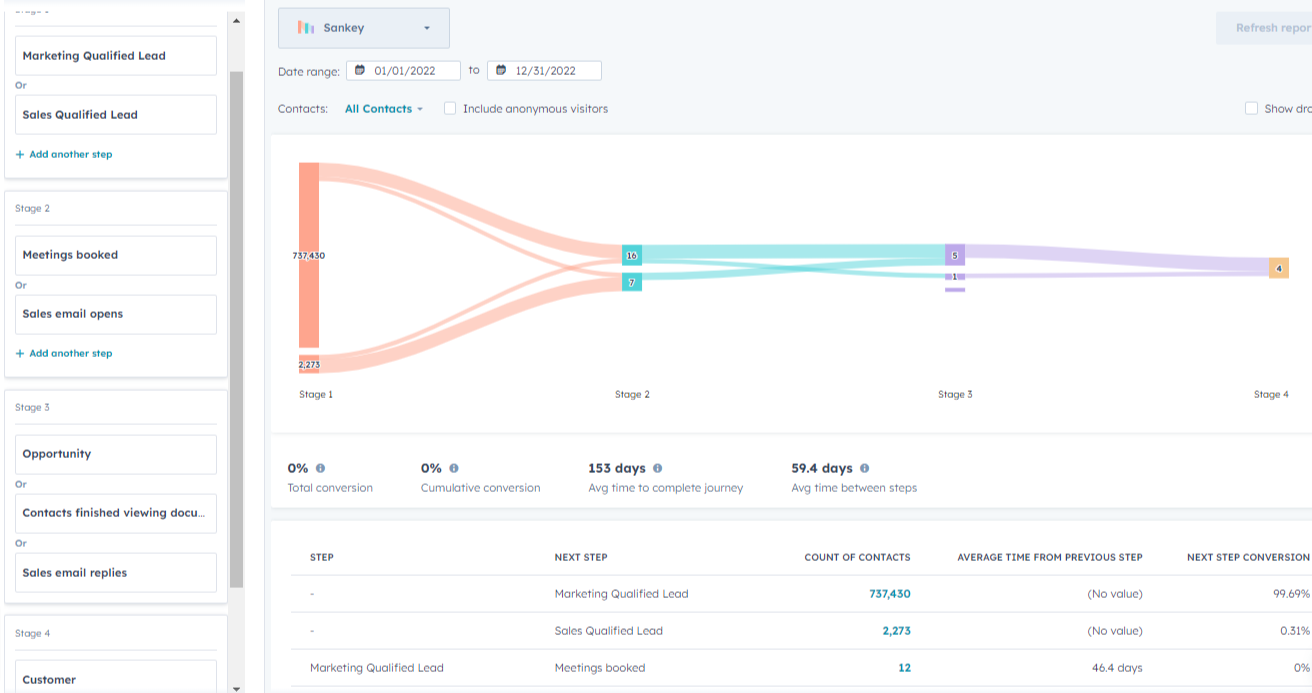Enable Include anonymous visitors
1312x693 pixels.
pos(449,108)
